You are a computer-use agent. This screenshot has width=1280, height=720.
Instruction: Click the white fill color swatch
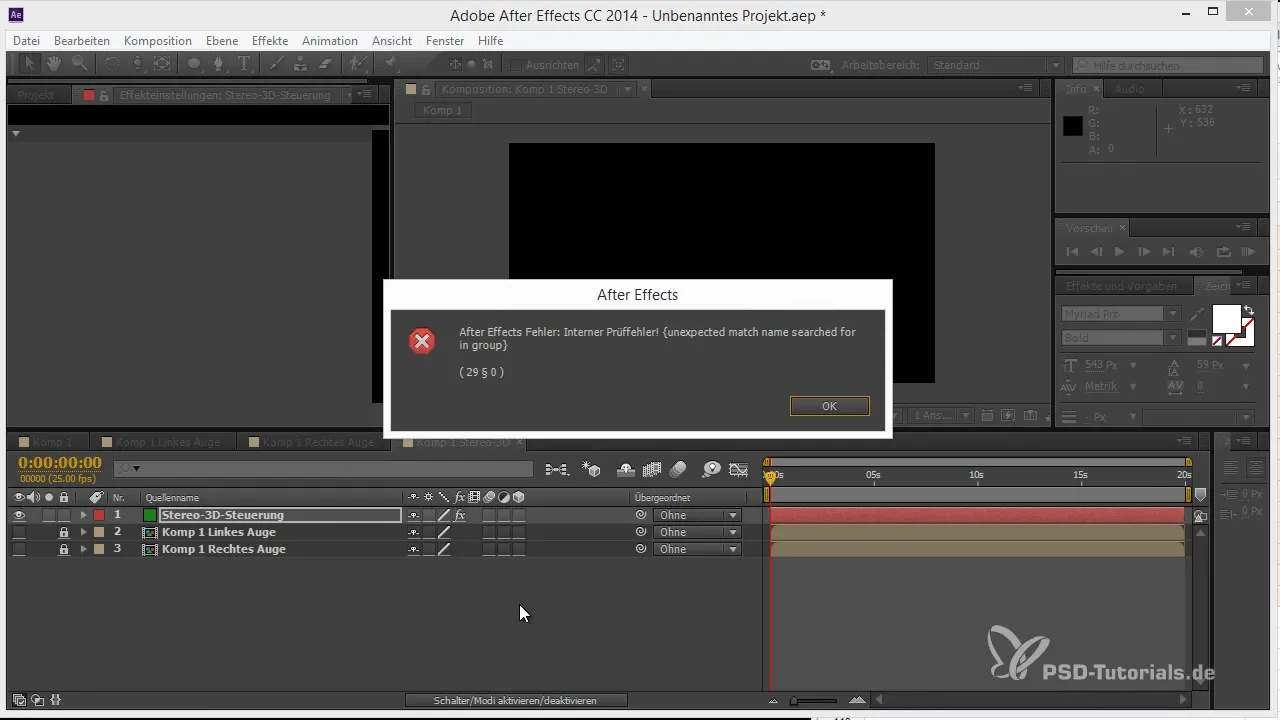pyautogui.click(x=1226, y=318)
